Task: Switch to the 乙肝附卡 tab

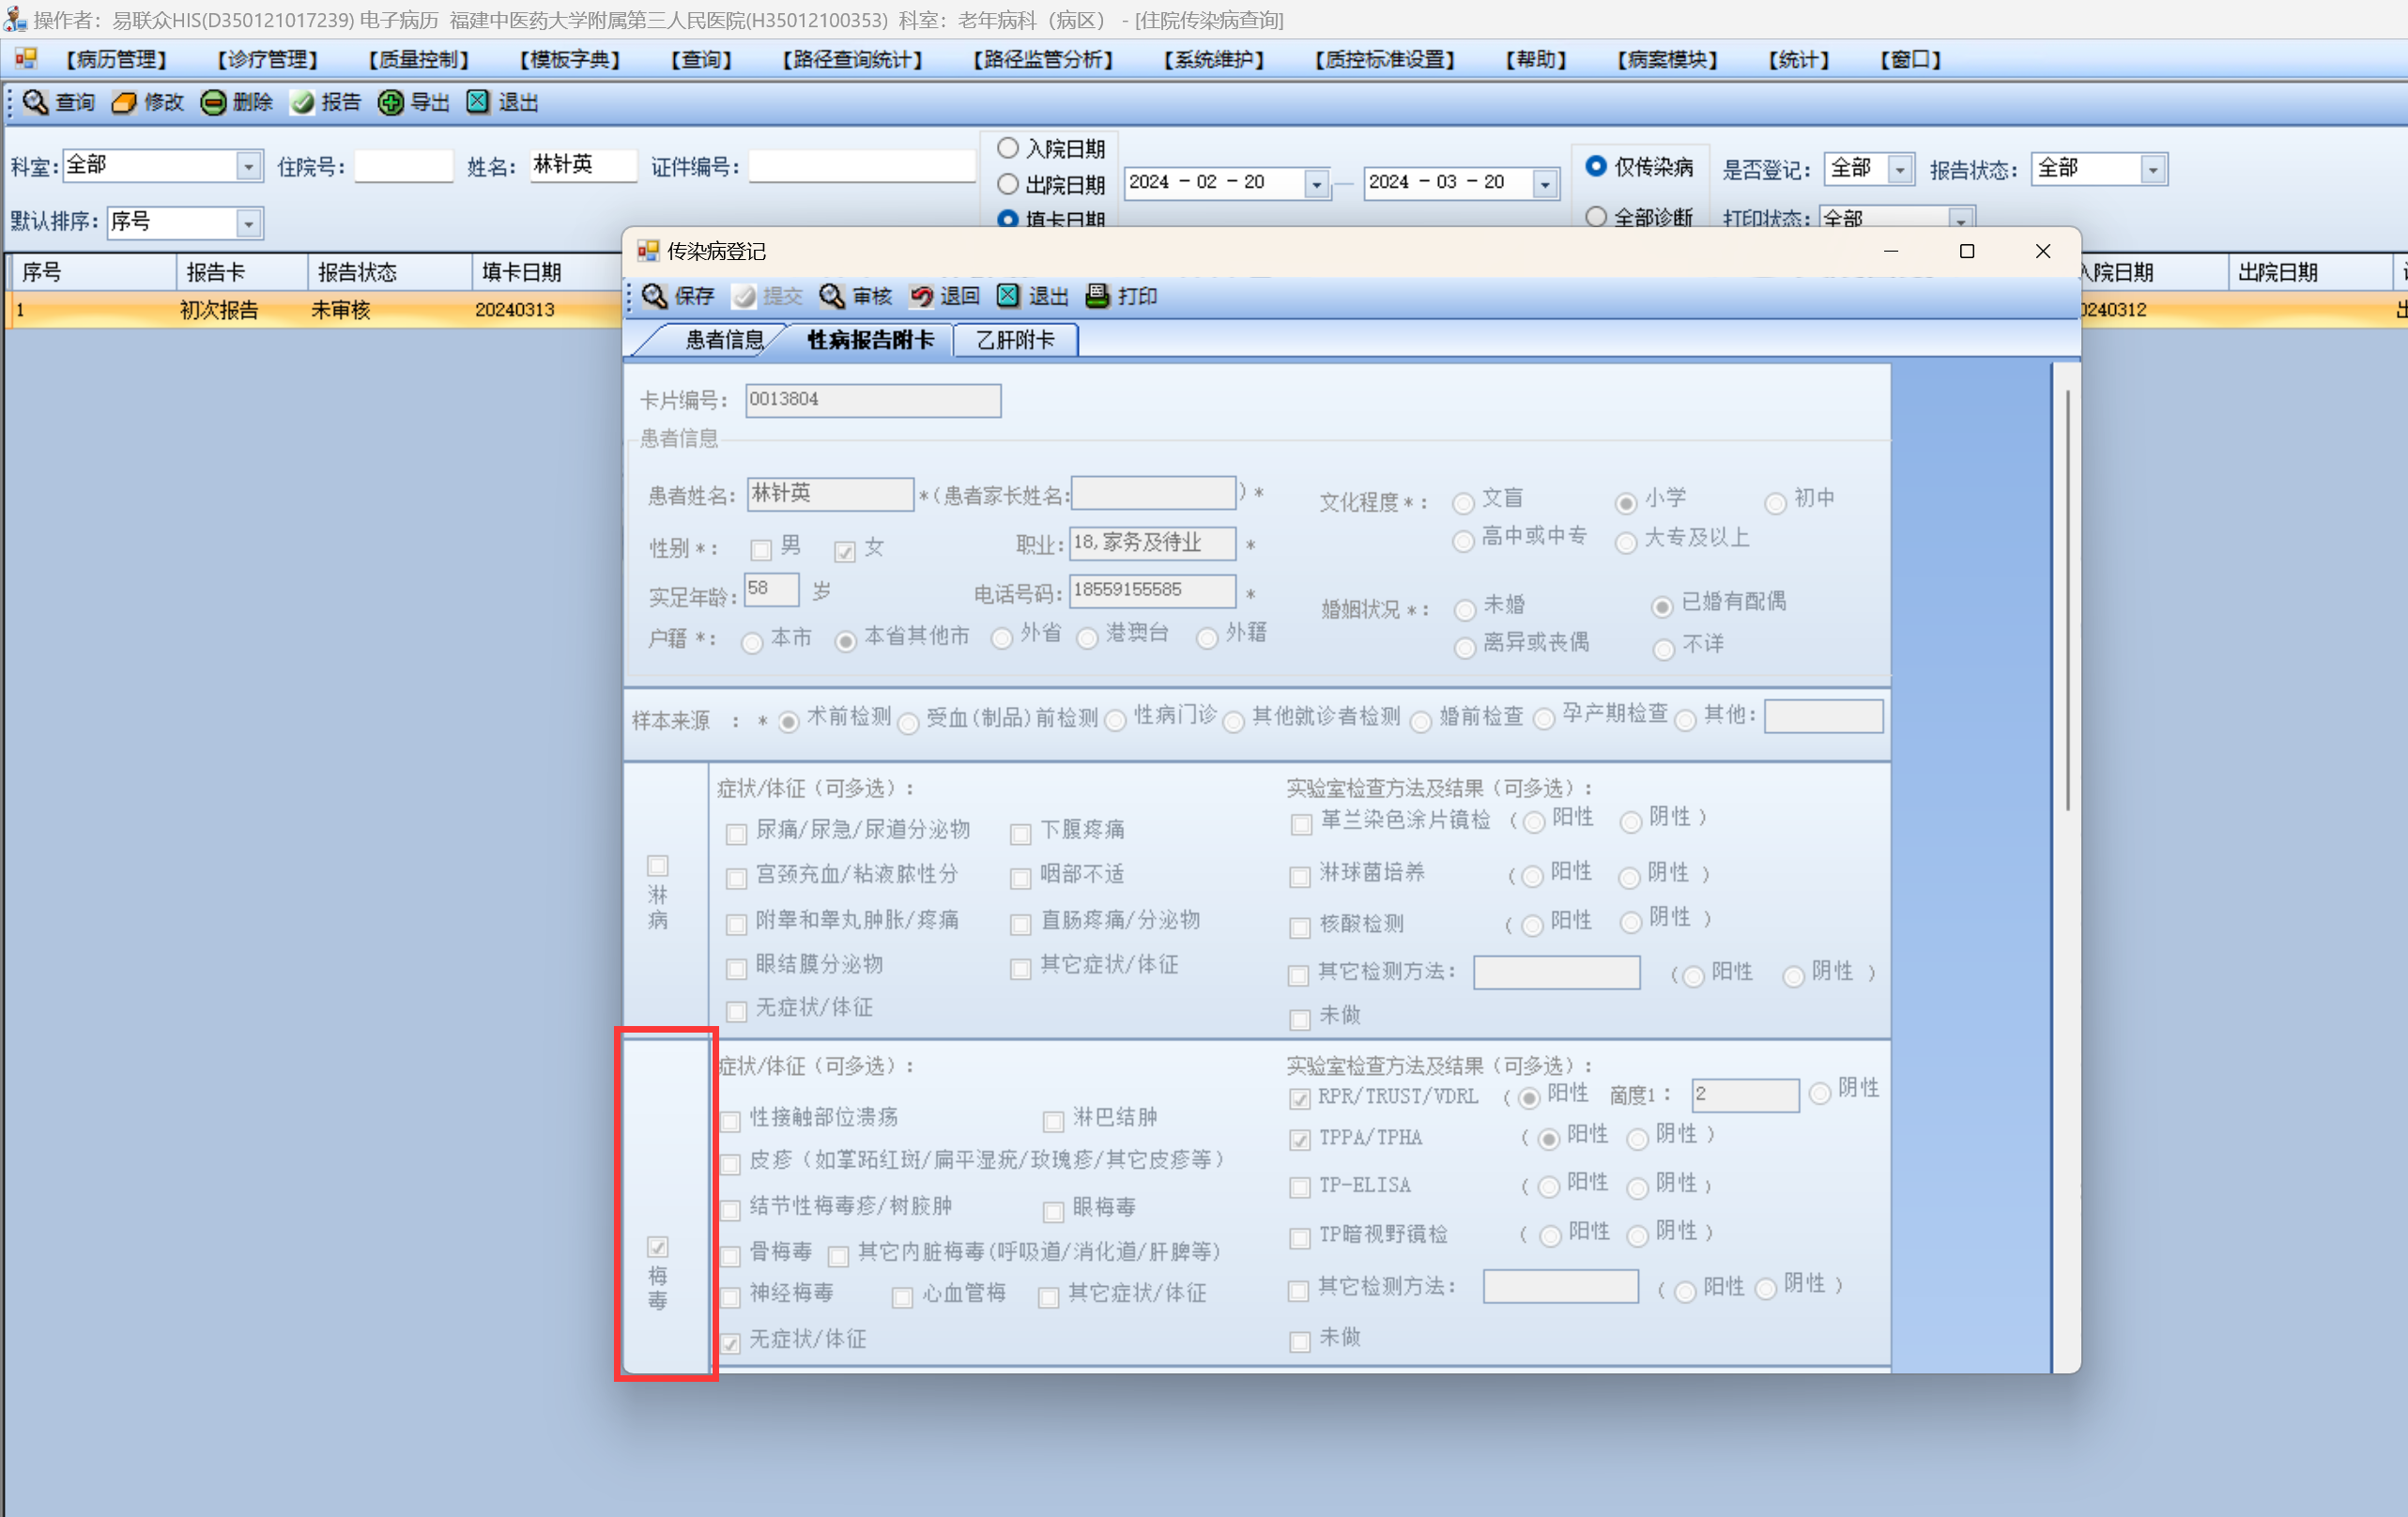Action: pos(1015,340)
